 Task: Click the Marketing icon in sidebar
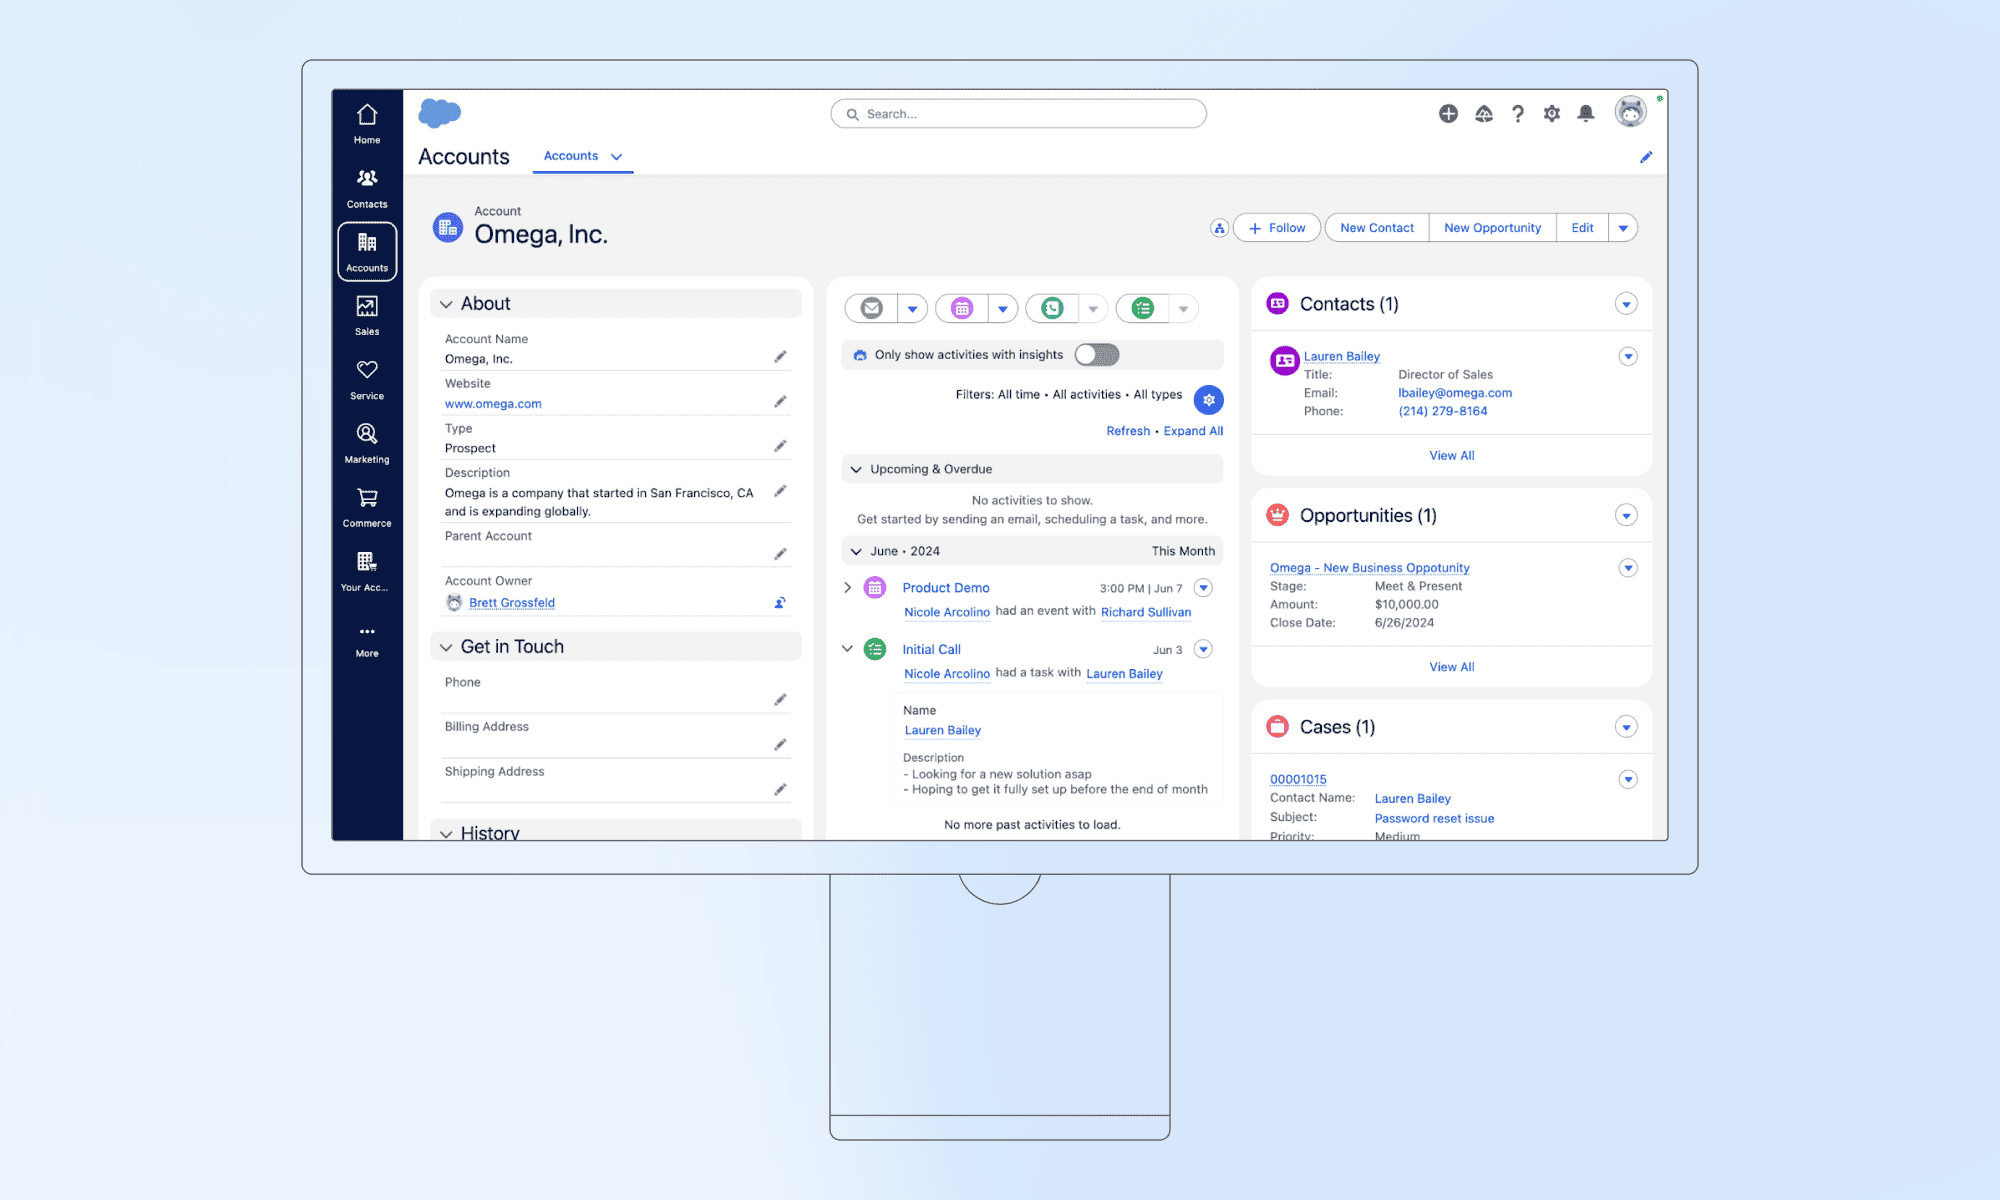tap(366, 443)
